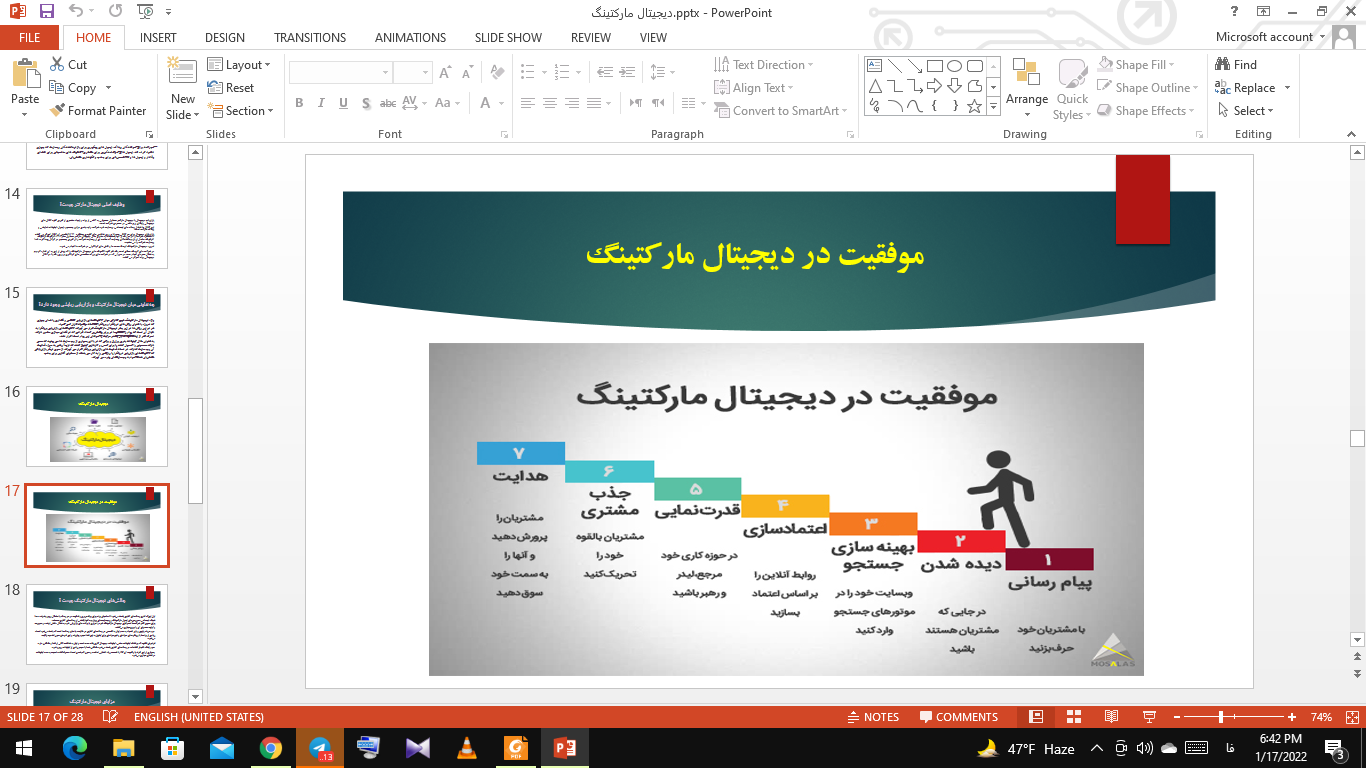Open the Shape Fill dropdown
The width and height of the screenshot is (1366, 768).
1138,65
